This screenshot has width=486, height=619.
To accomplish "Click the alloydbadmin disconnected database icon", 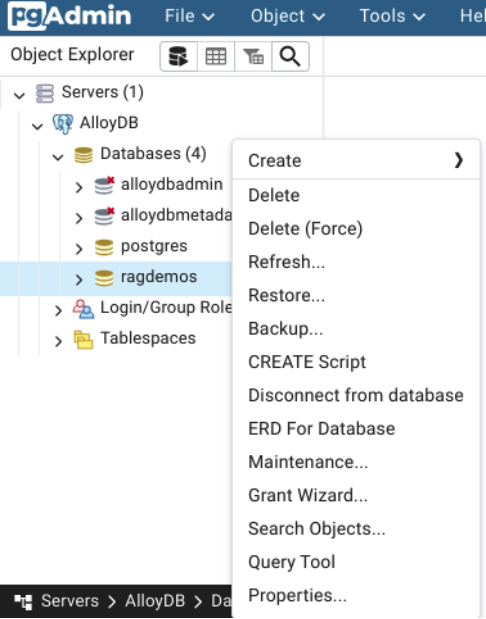I will (105, 186).
